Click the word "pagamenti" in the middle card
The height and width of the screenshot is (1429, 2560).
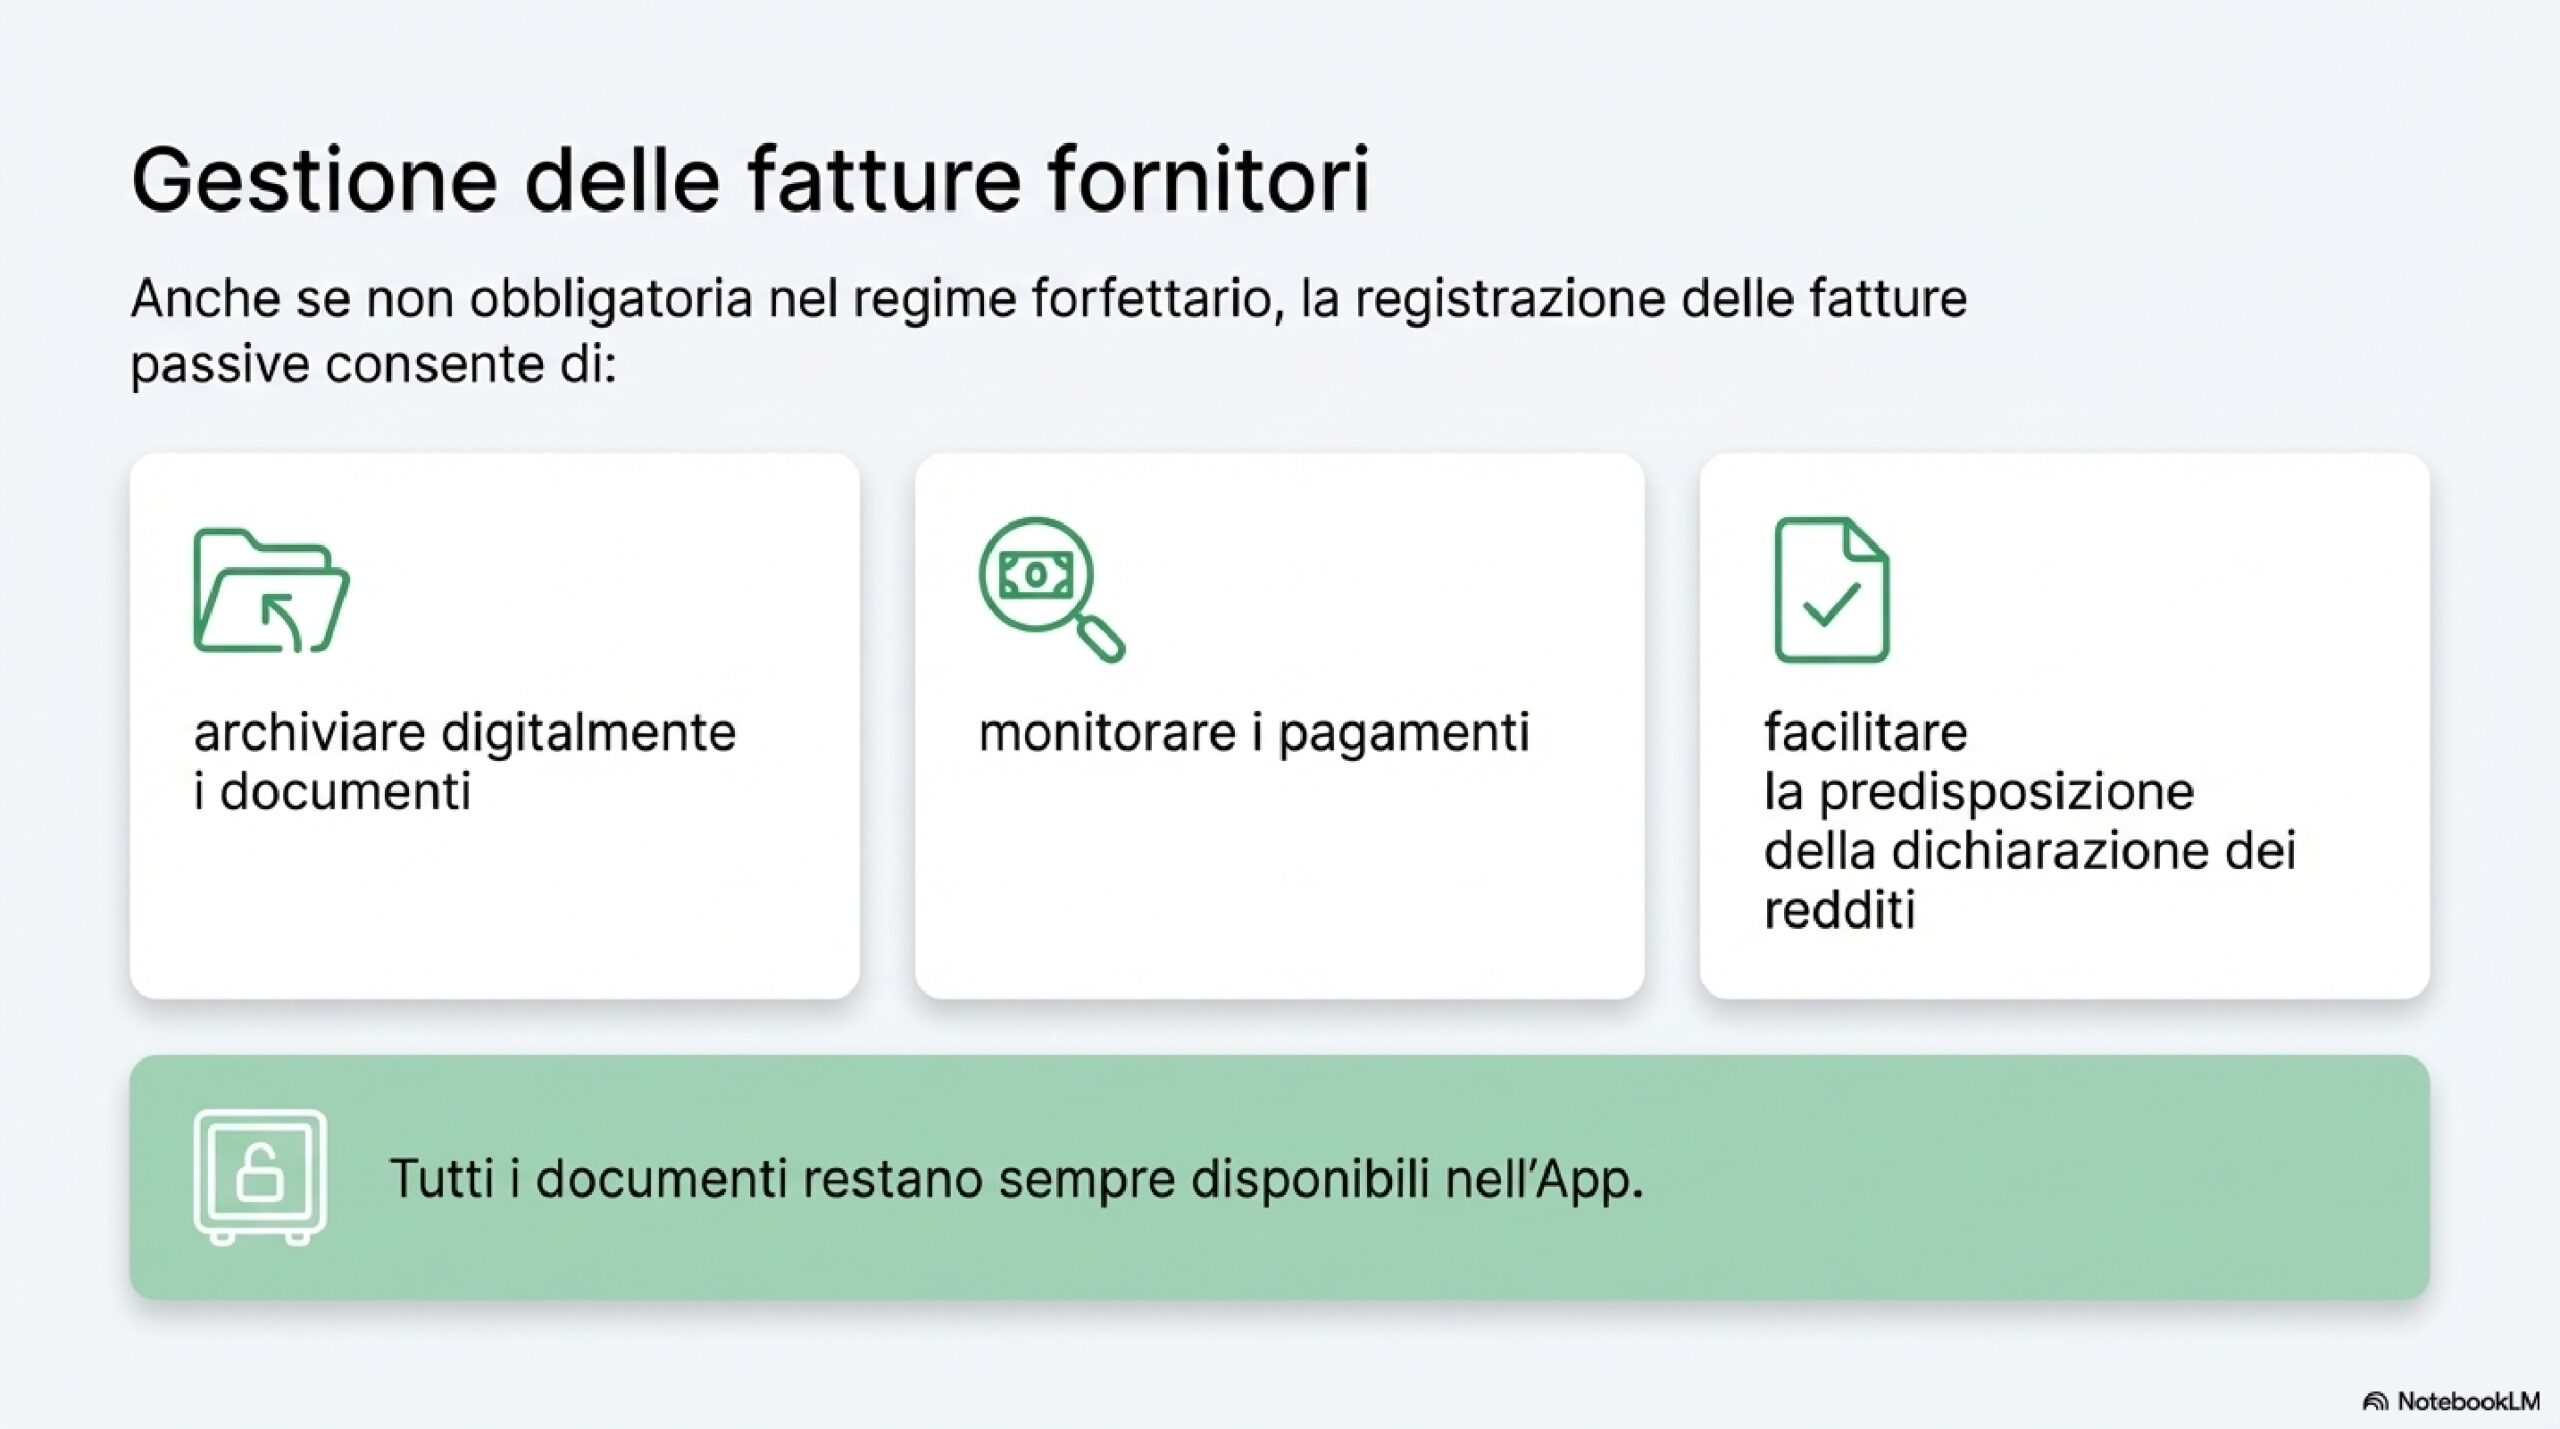pos(1404,732)
